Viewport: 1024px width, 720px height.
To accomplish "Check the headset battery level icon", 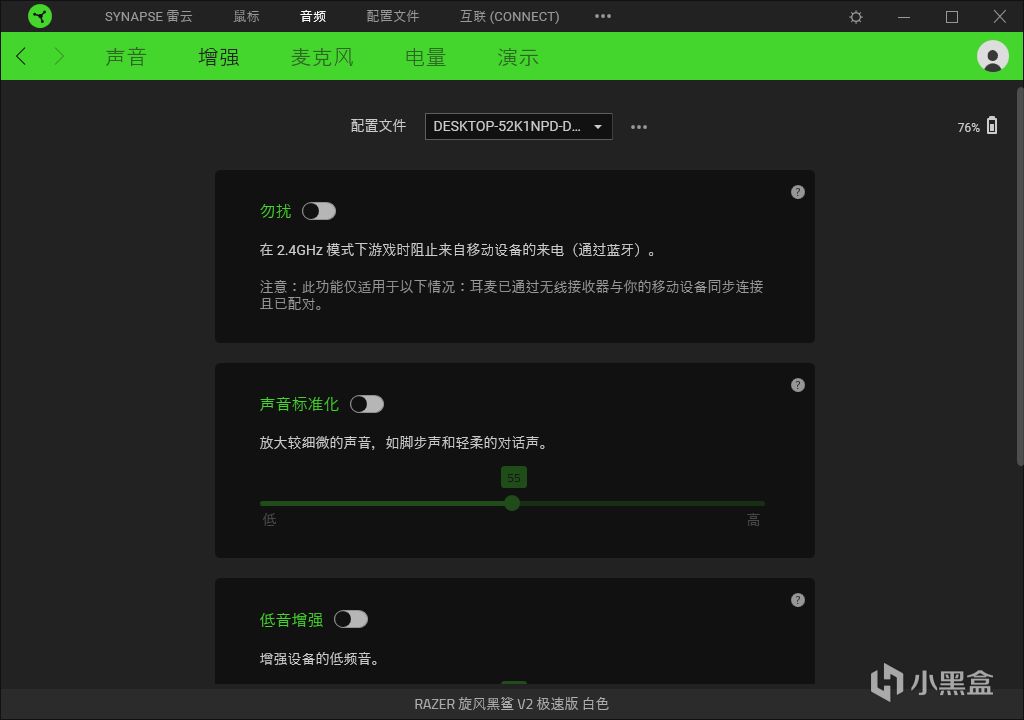I will (991, 126).
